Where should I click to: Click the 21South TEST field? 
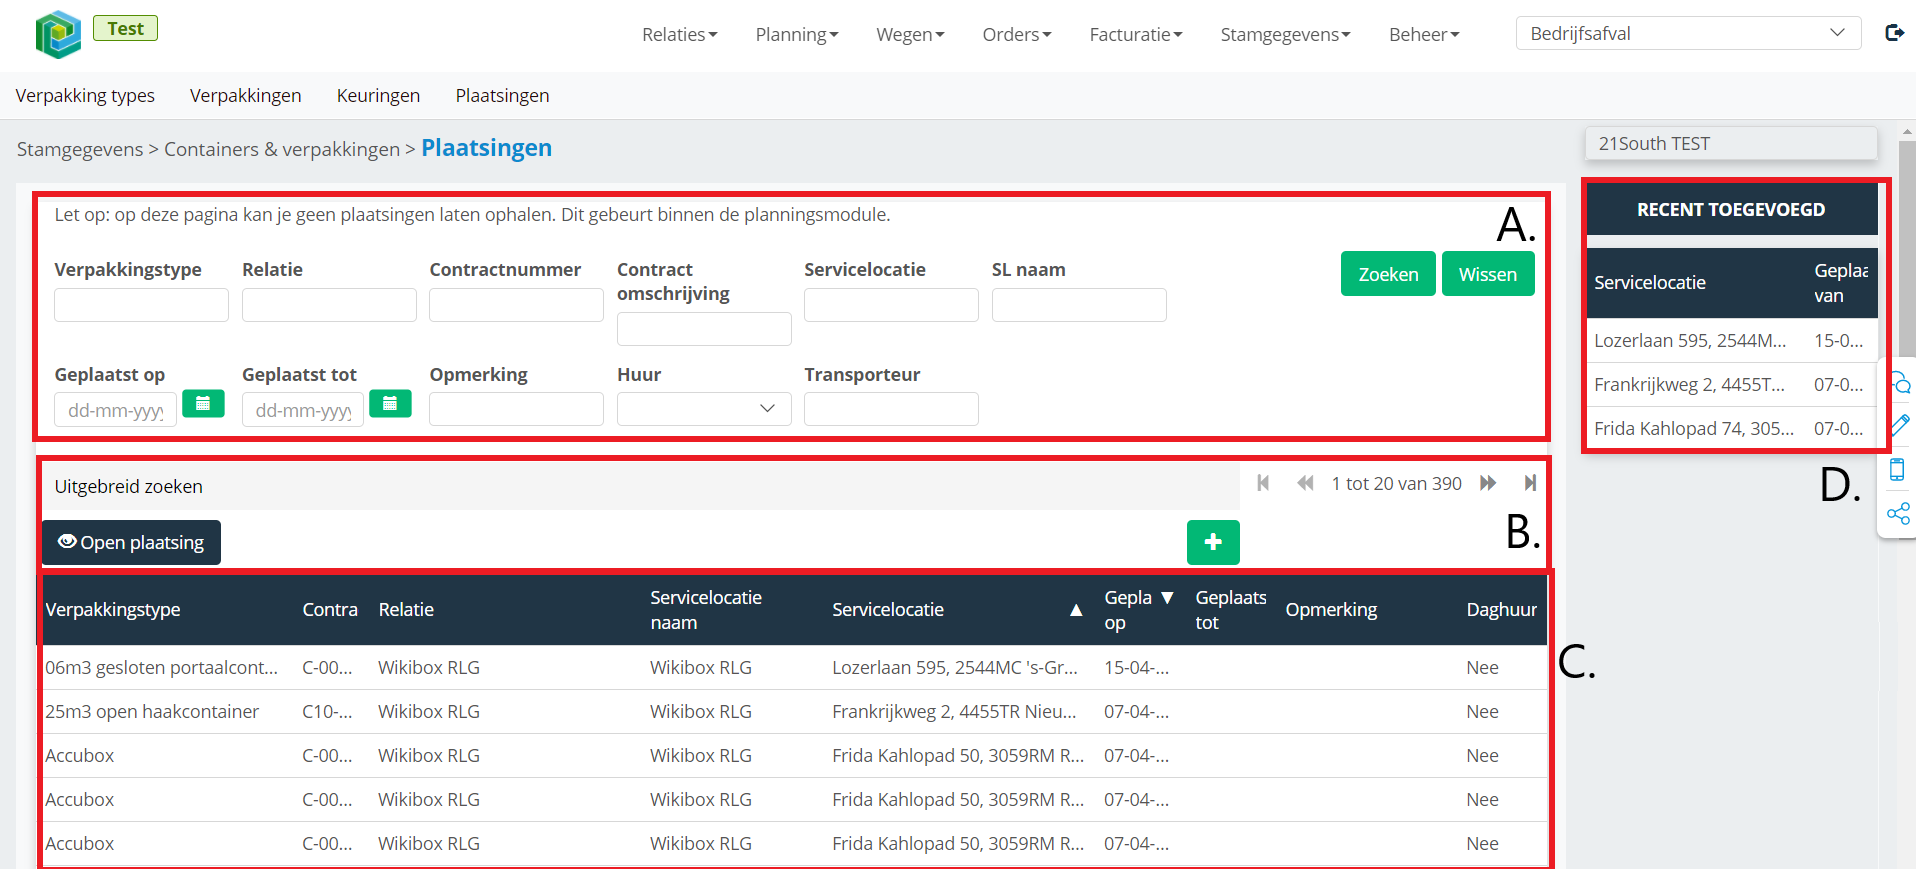(x=1731, y=143)
